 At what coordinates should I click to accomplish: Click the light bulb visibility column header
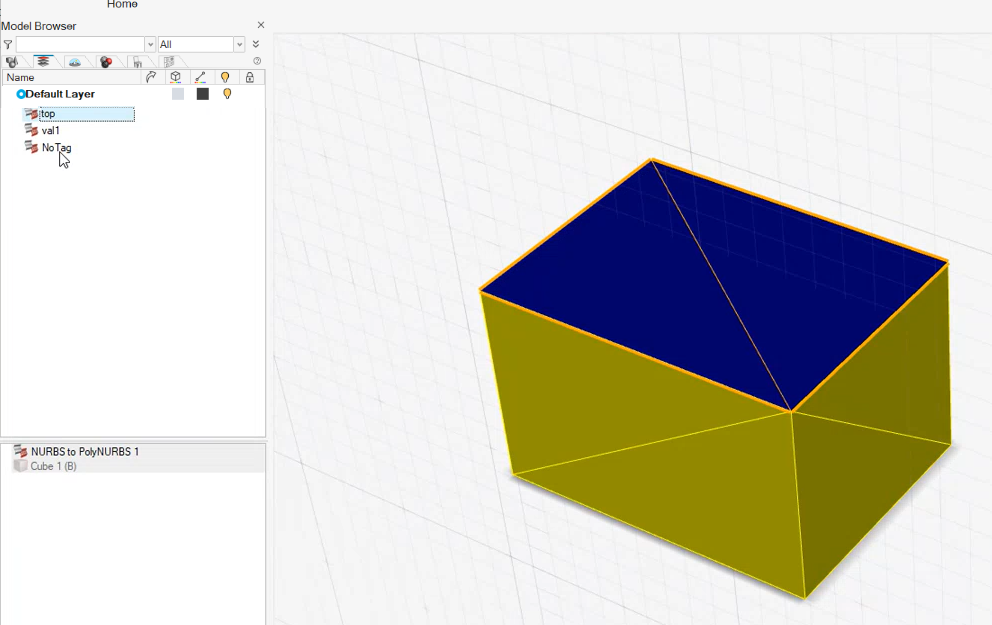(225, 77)
